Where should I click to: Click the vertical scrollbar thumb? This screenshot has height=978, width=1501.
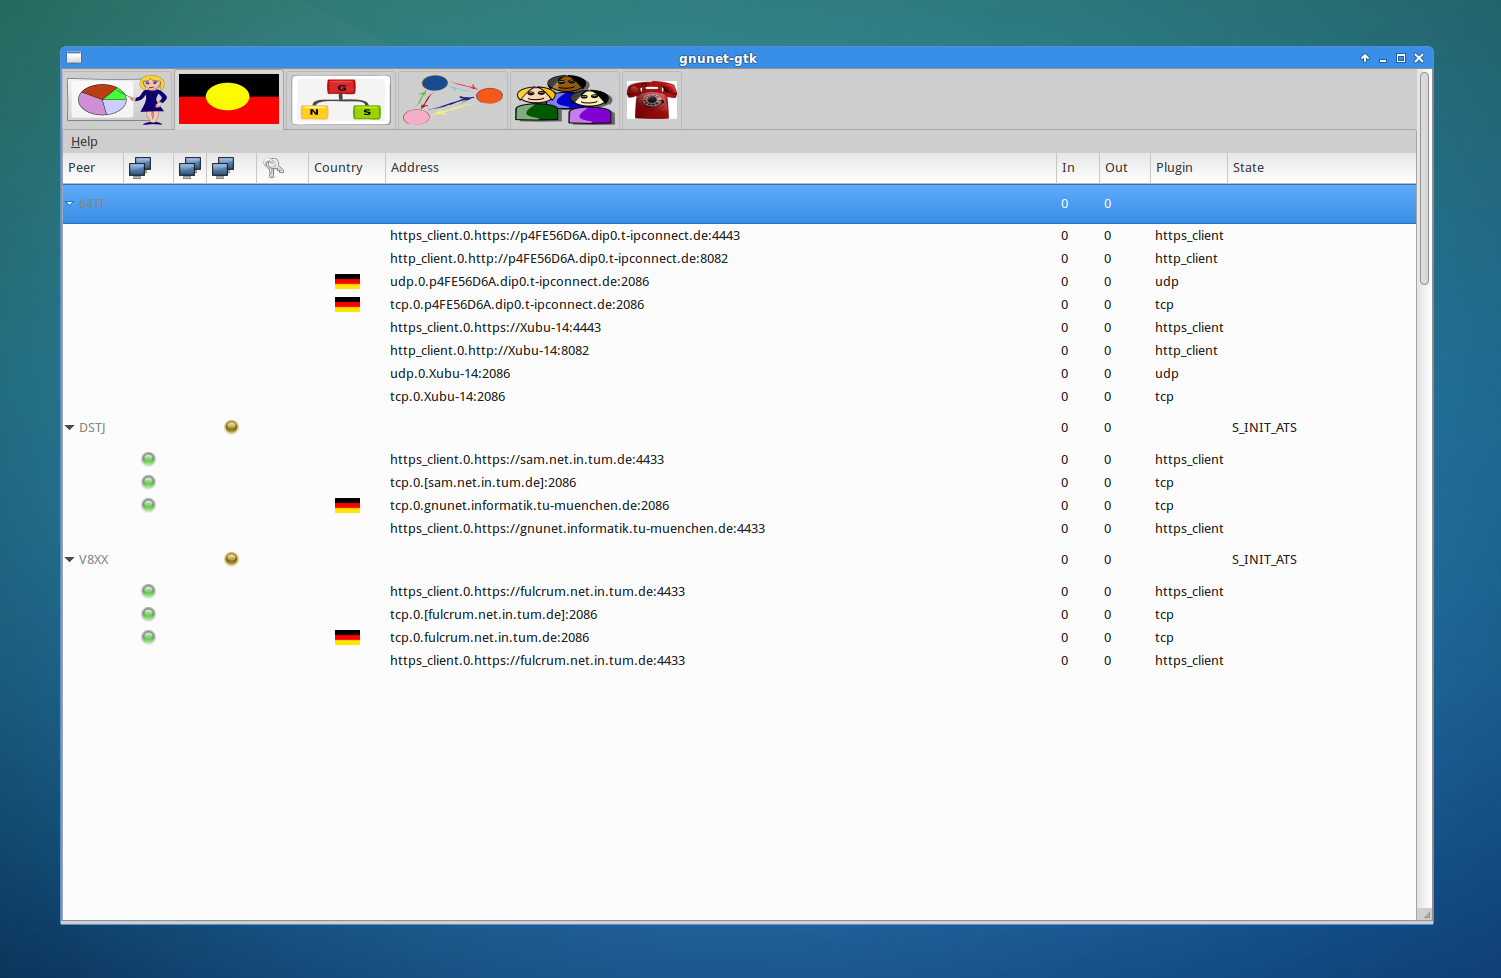click(x=1424, y=180)
